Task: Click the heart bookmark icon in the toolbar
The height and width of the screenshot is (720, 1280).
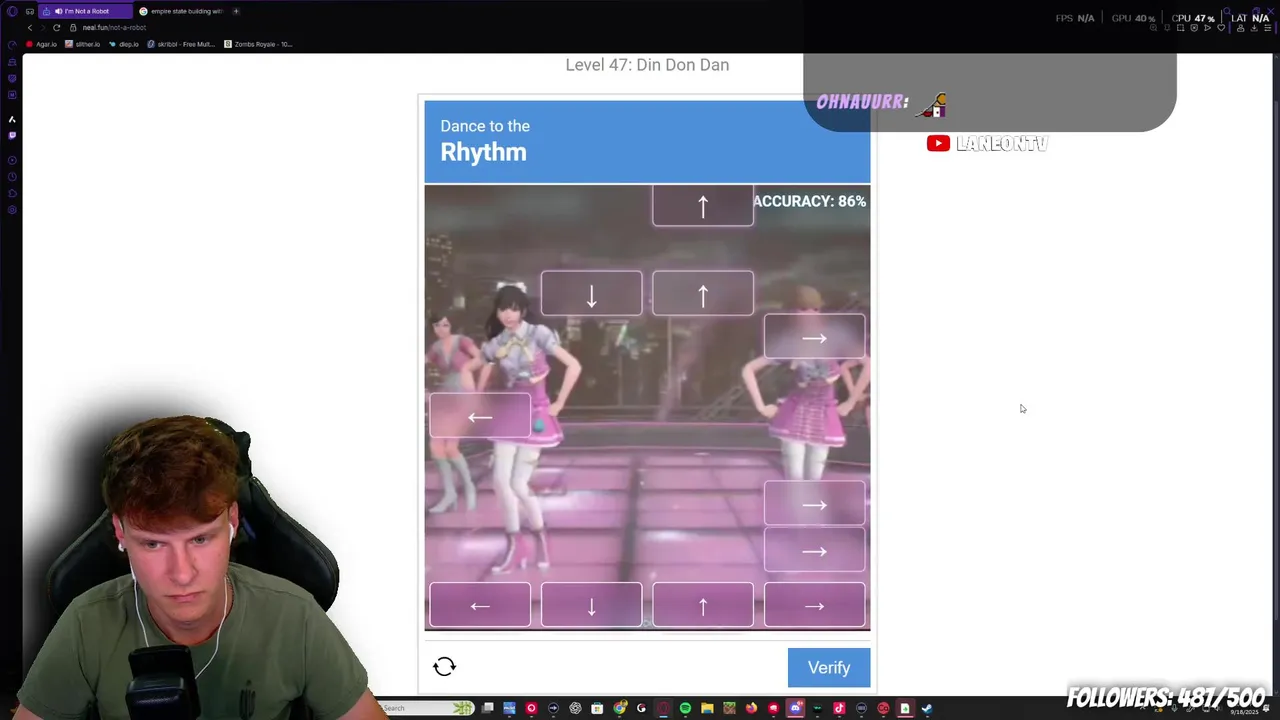Action: click(1221, 28)
